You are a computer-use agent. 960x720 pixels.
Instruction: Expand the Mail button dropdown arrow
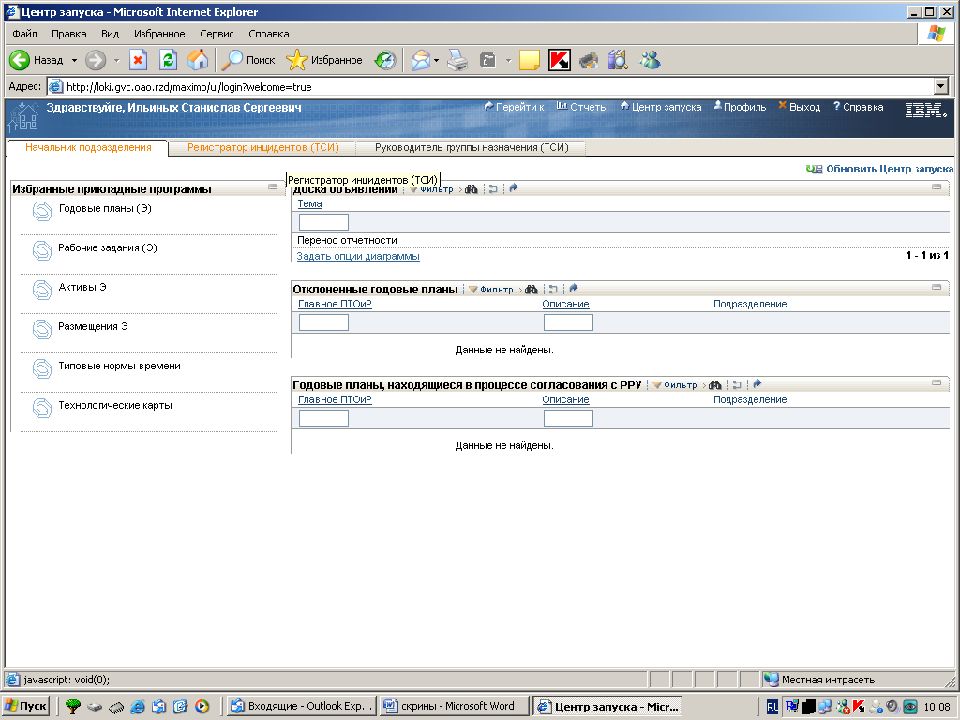(437, 61)
